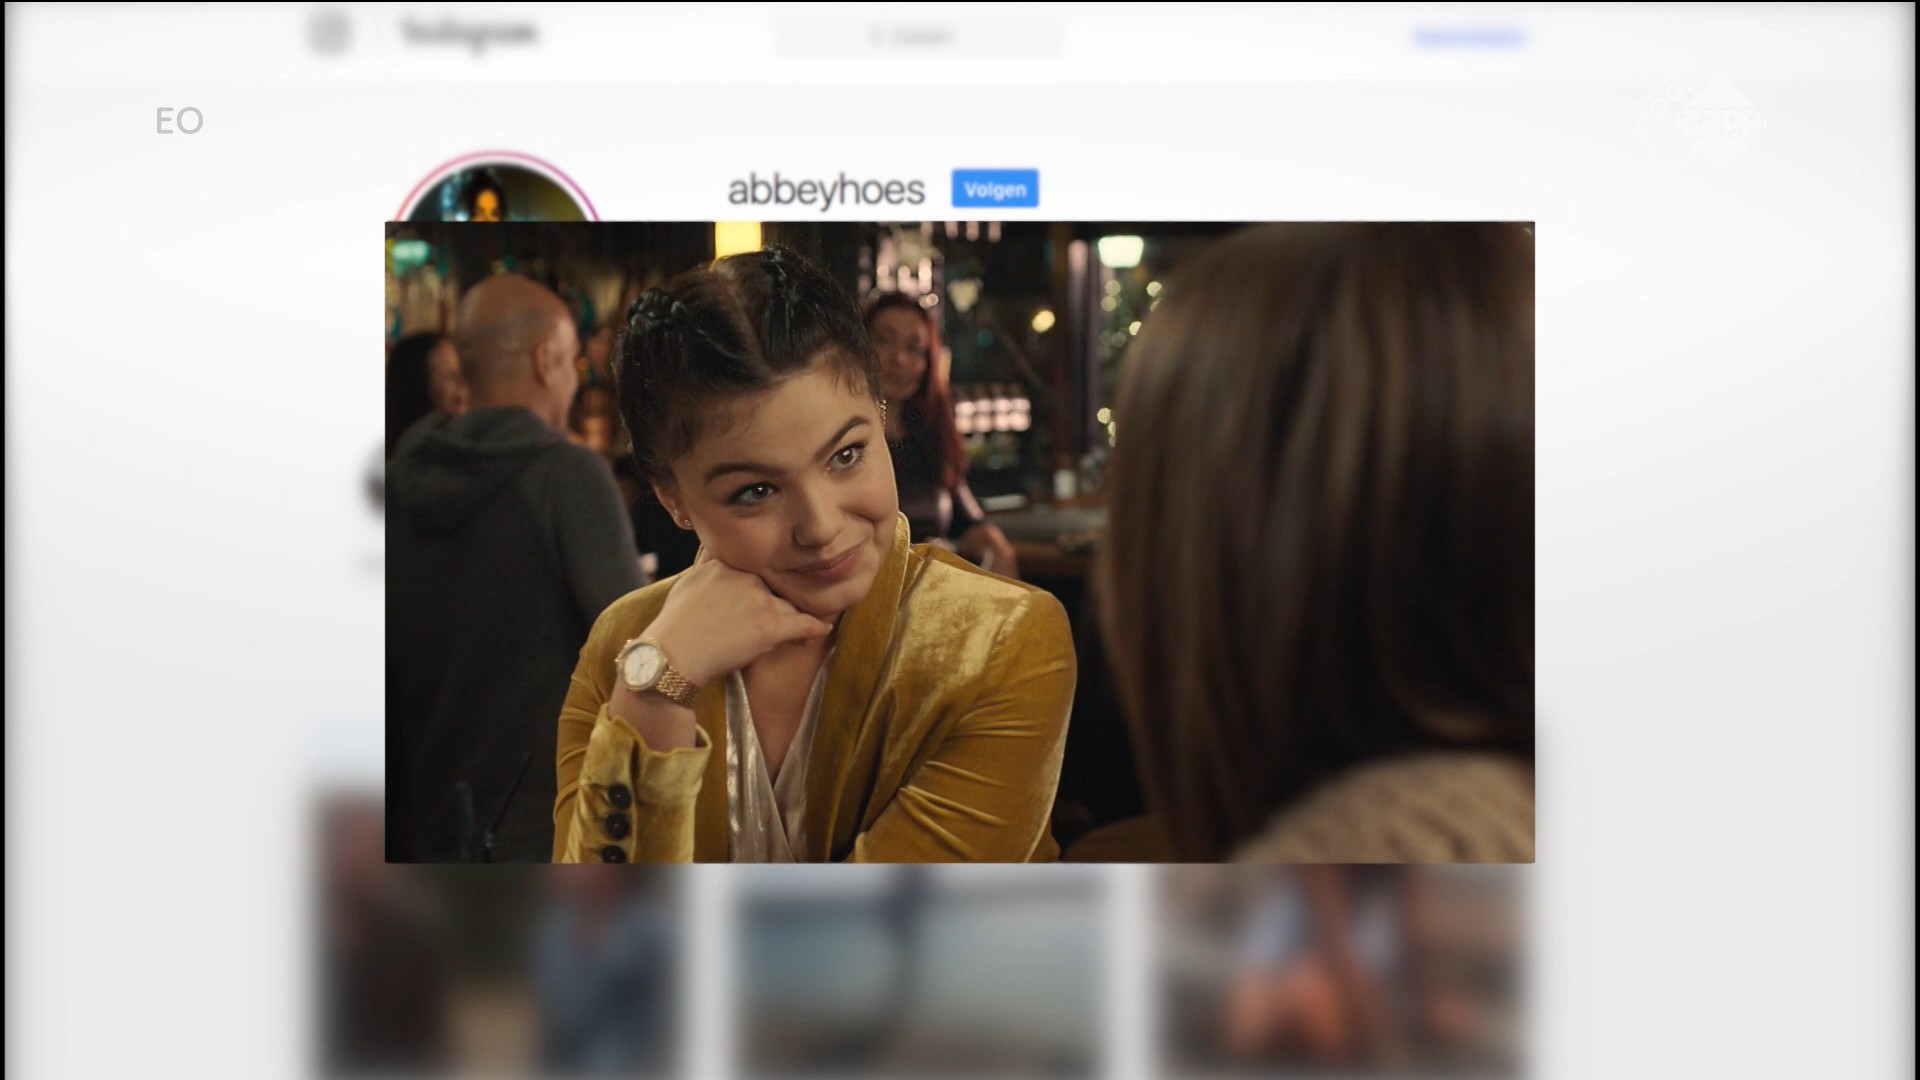Click the blue login link top right
Viewport: 1920px width, 1080px height.
[x=1469, y=38]
